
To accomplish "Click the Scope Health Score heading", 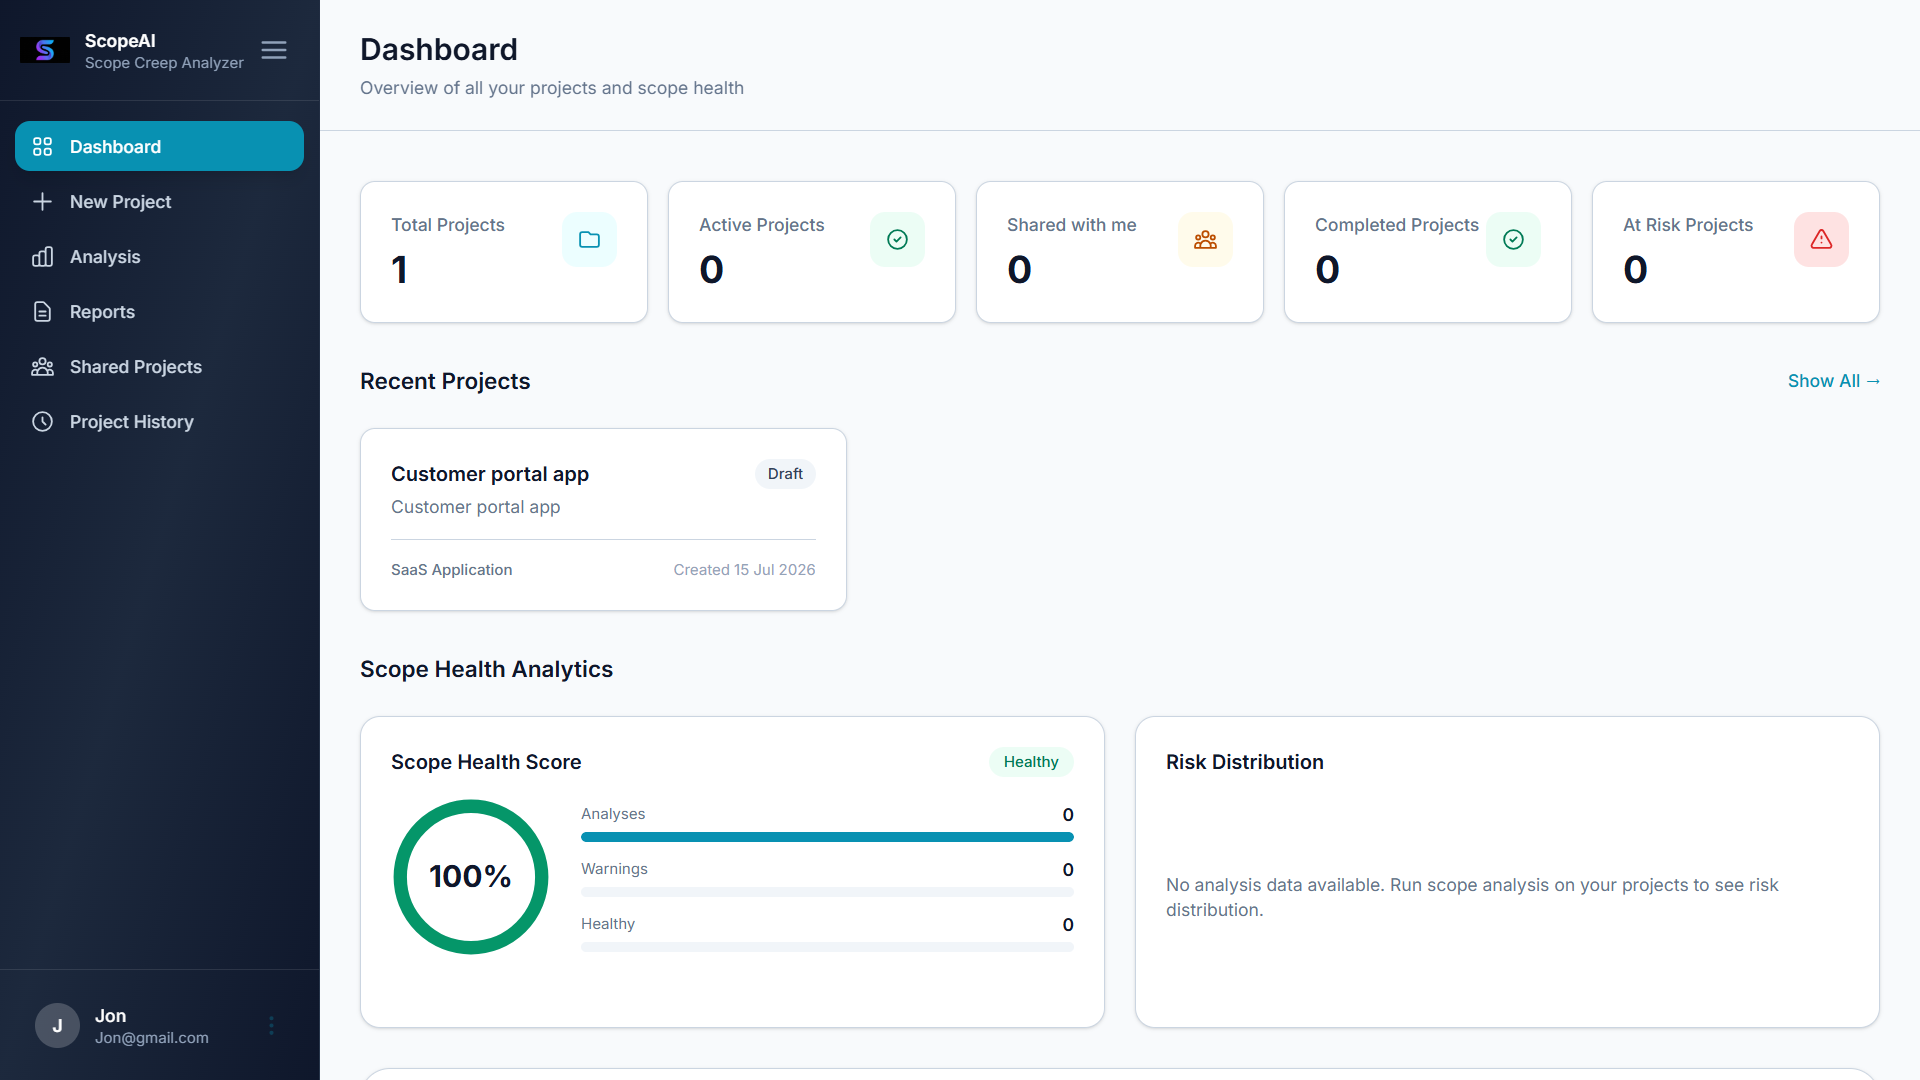I will (x=486, y=762).
